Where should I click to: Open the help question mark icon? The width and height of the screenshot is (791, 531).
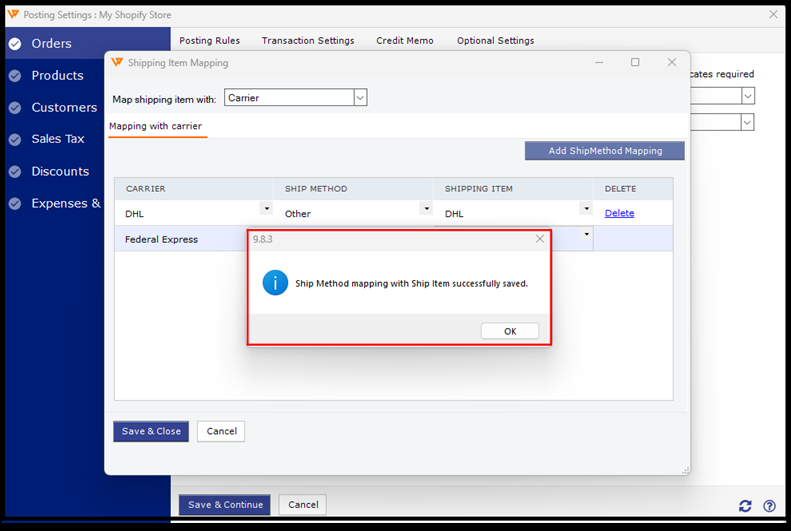(x=769, y=506)
